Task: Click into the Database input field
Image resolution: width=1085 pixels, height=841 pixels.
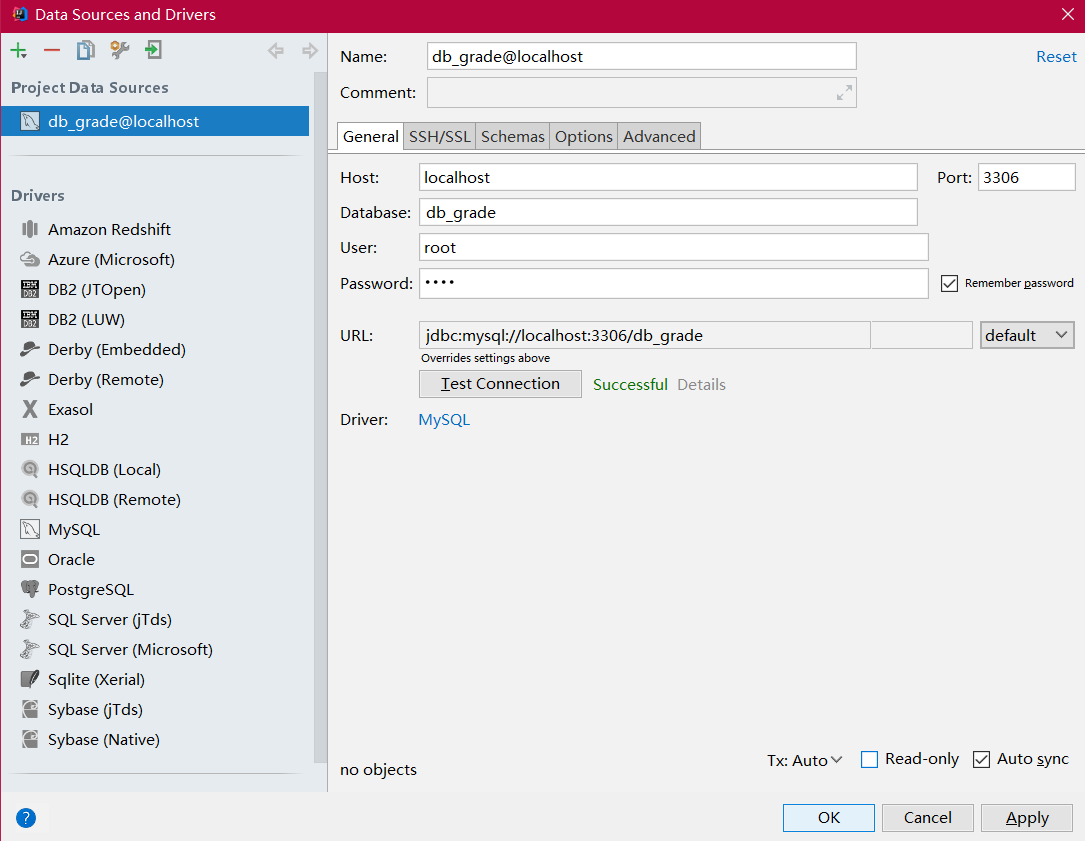Action: (x=668, y=212)
